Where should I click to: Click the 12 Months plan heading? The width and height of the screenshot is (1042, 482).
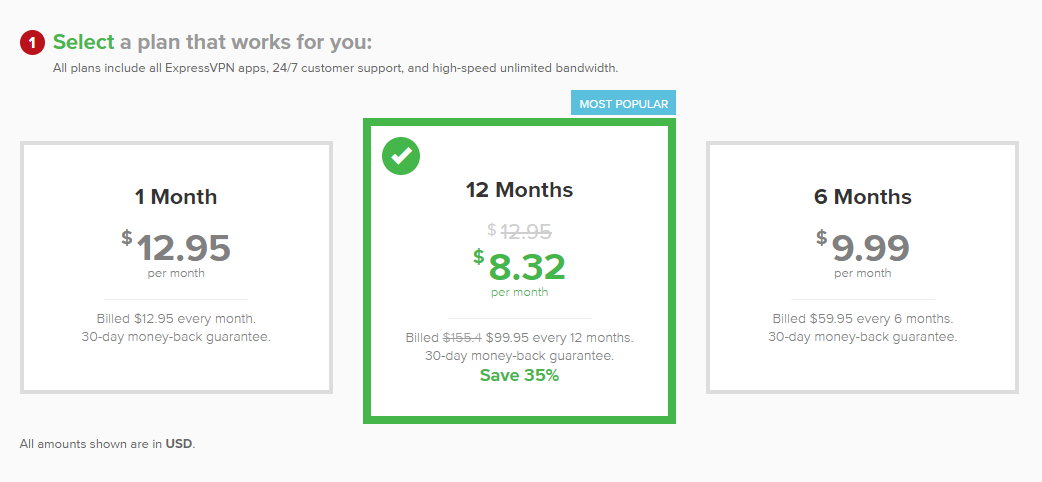519,189
